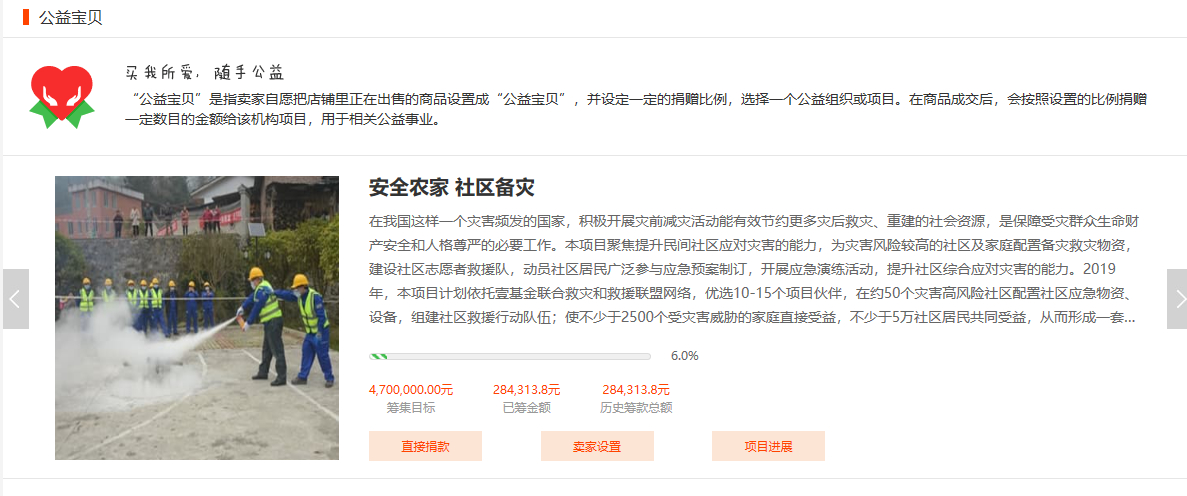This screenshot has width=1187, height=496.
Task: Click the 历史筹款总额 label
Action: click(636, 408)
